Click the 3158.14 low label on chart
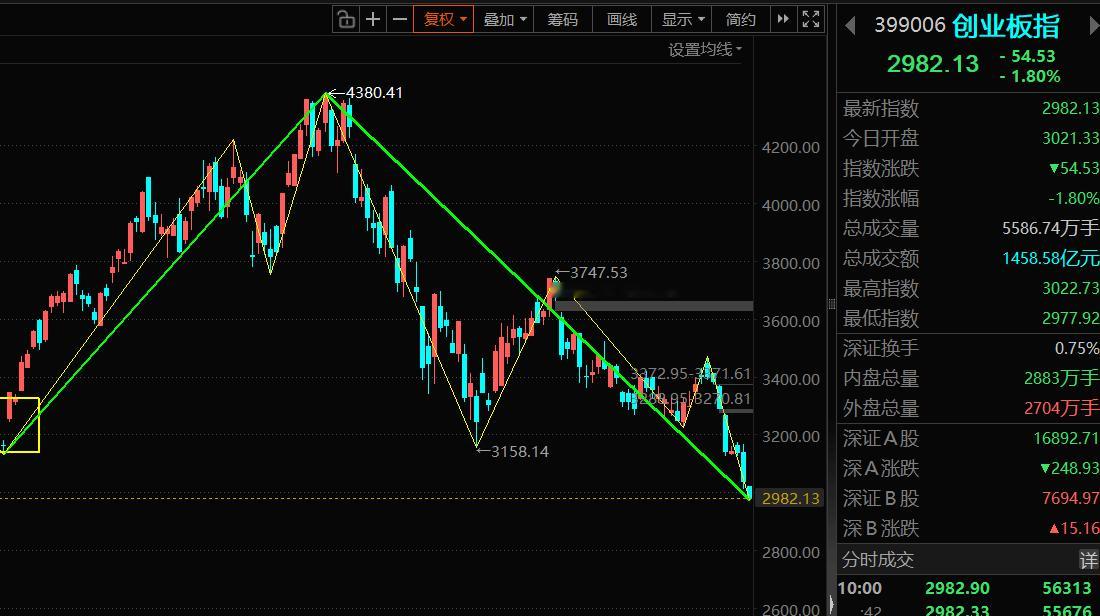 [x=520, y=451]
